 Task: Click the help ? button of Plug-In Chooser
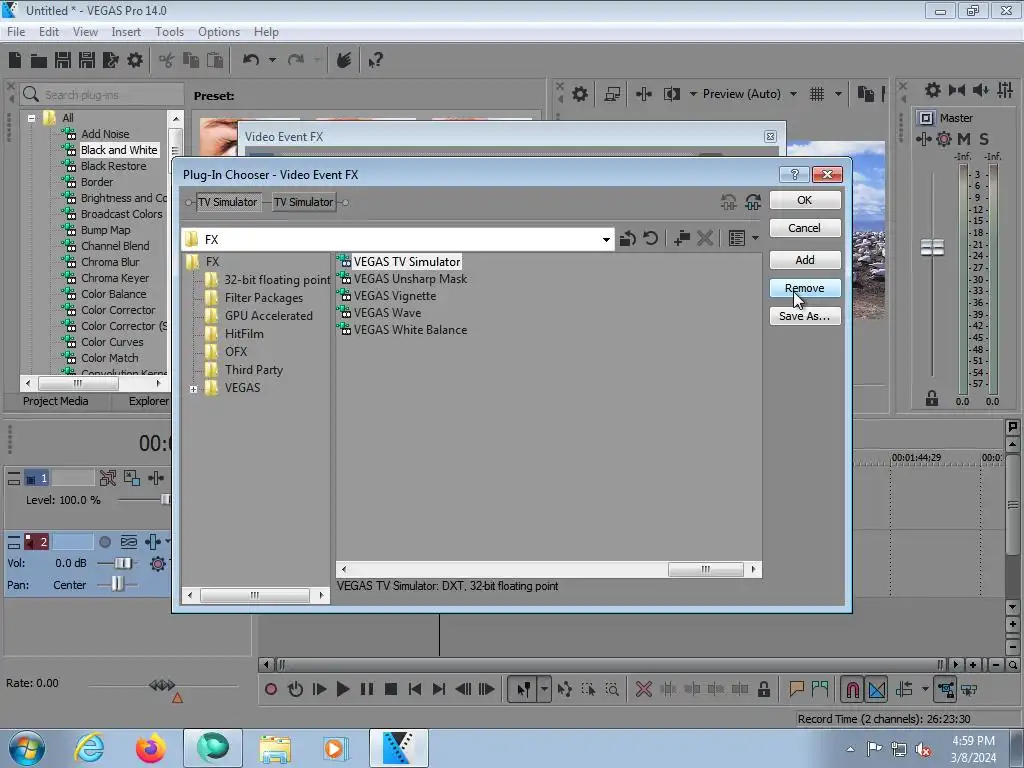[x=795, y=174]
